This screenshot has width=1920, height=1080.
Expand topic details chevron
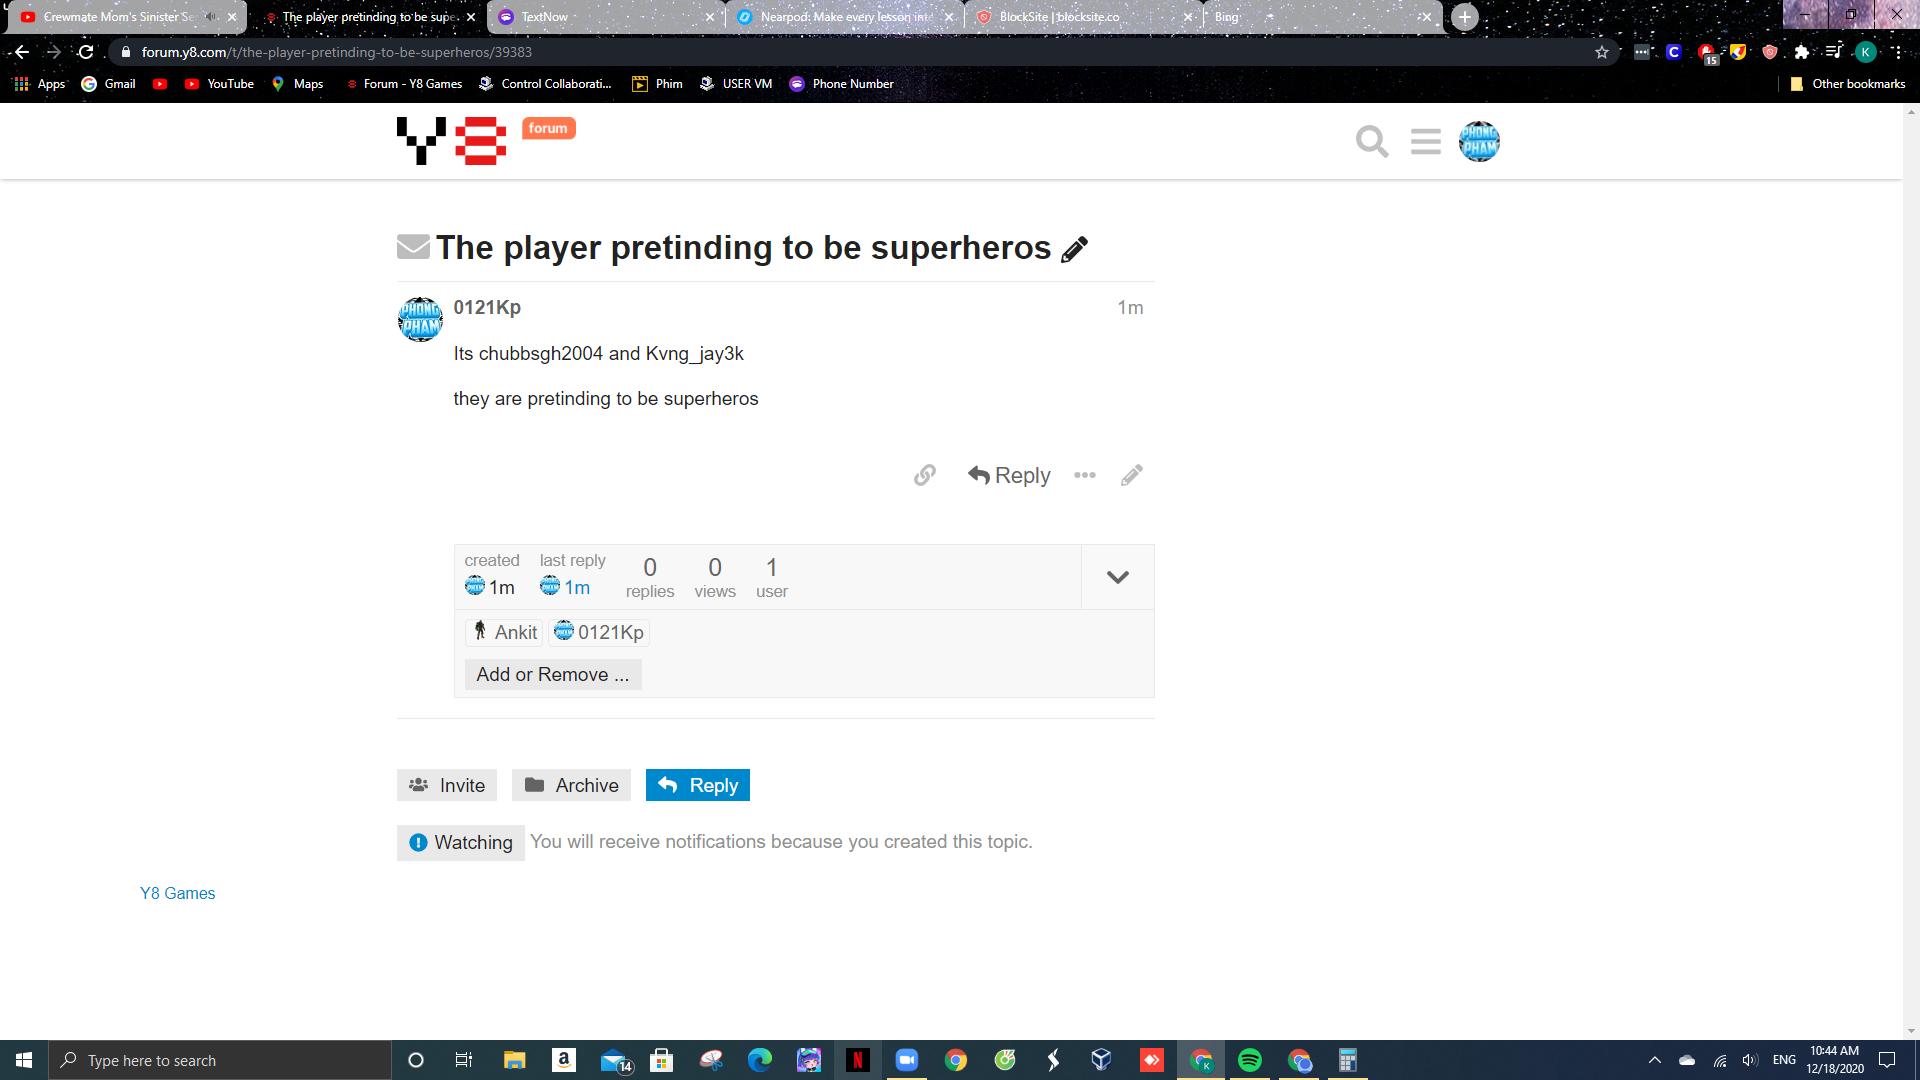coord(1118,577)
